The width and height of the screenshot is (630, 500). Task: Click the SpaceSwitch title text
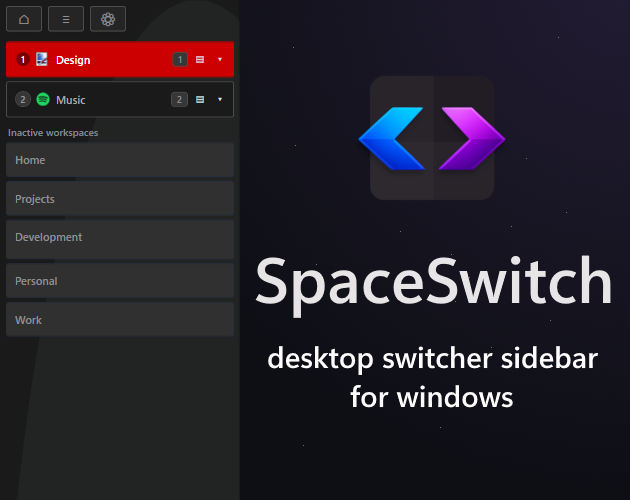[x=434, y=285]
